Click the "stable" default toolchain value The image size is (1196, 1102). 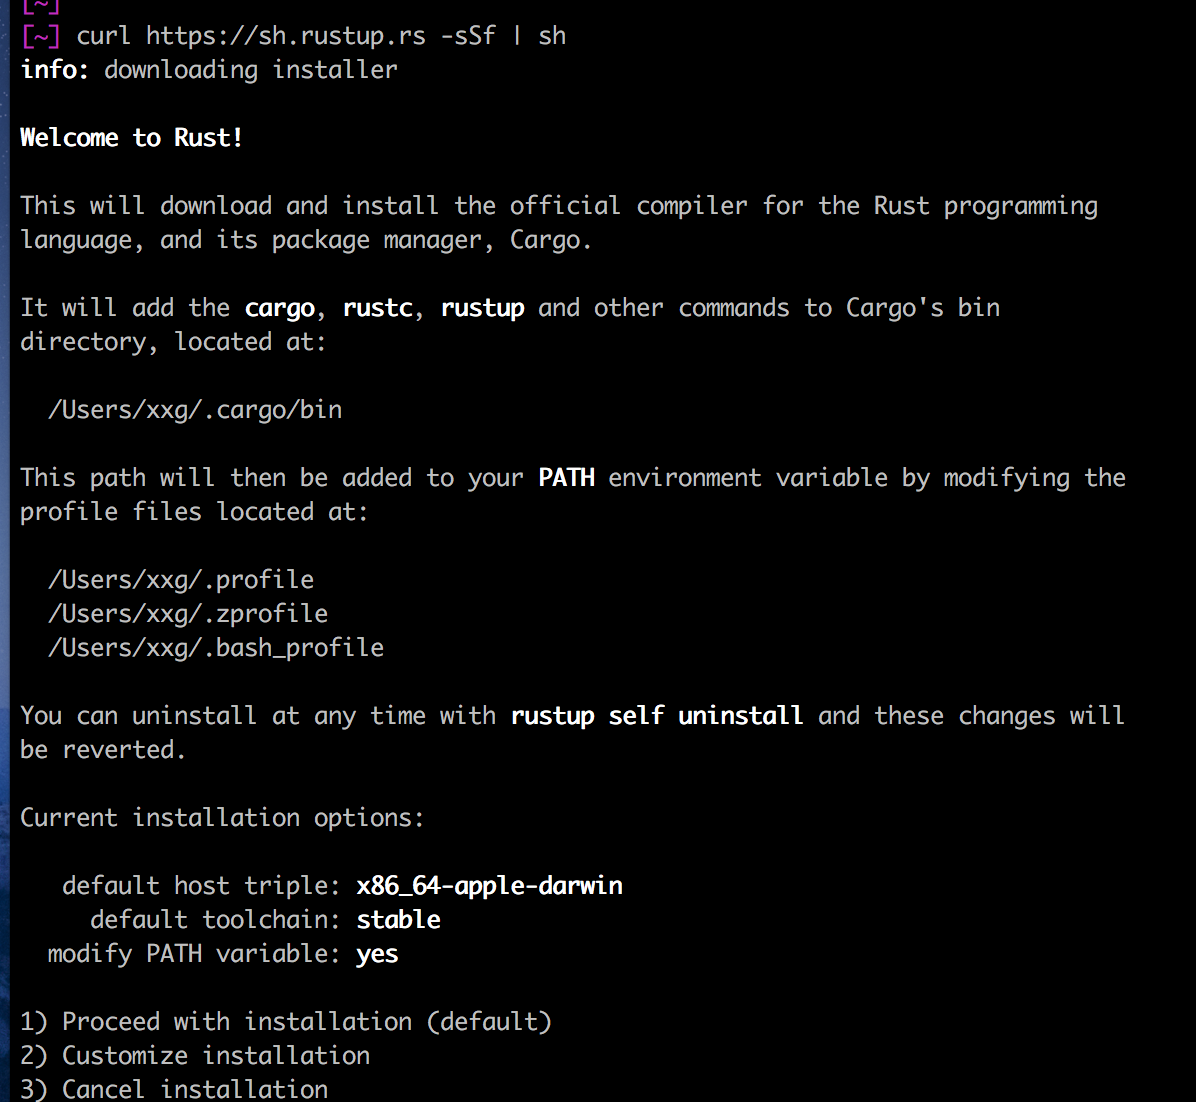tap(398, 920)
